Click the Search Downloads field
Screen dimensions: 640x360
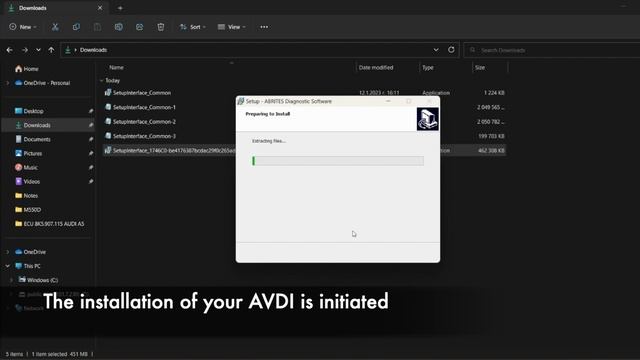click(x=552, y=50)
